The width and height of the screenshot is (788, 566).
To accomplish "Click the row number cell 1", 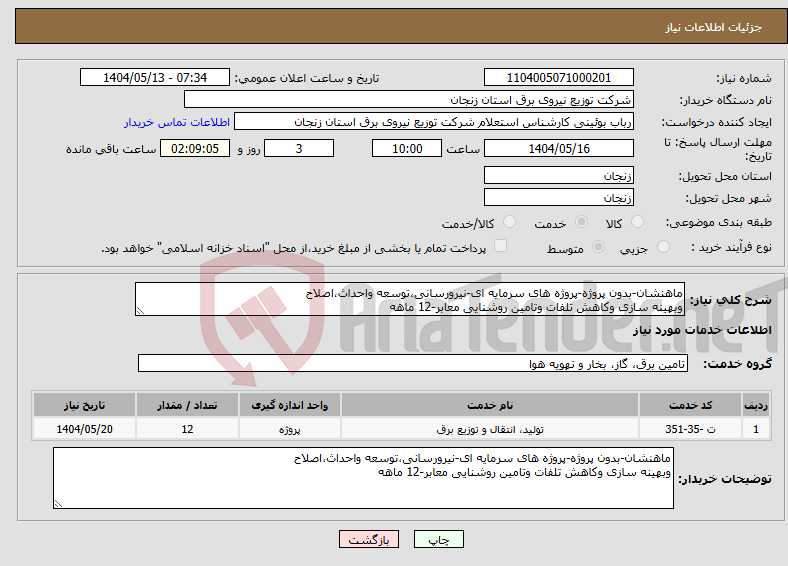I will click(x=756, y=429).
